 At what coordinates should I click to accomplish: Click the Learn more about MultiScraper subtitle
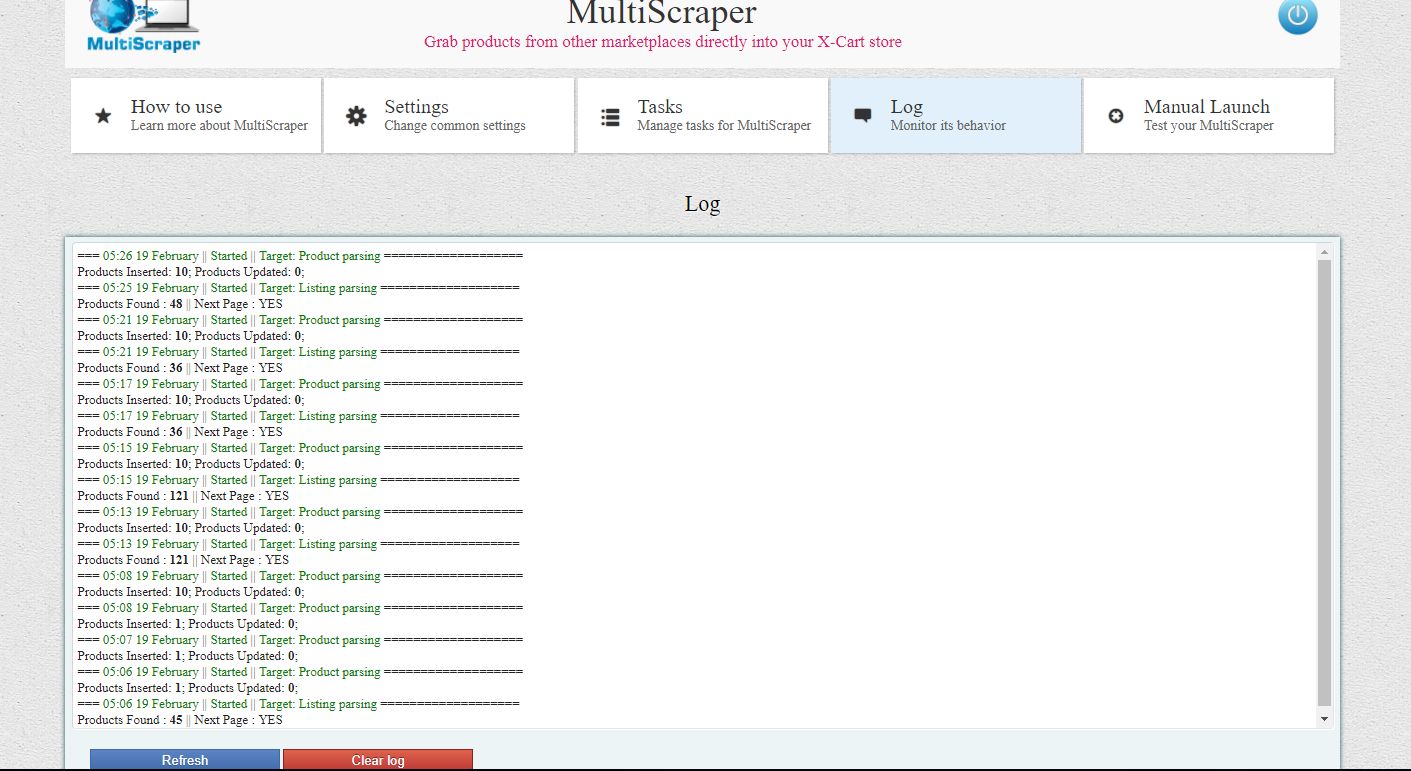(x=219, y=126)
